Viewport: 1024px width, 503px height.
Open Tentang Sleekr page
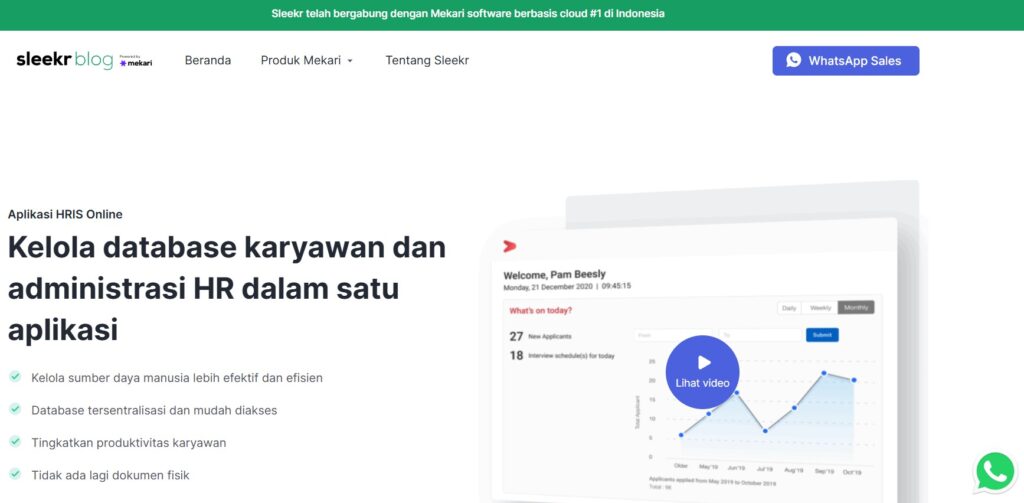(x=427, y=60)
